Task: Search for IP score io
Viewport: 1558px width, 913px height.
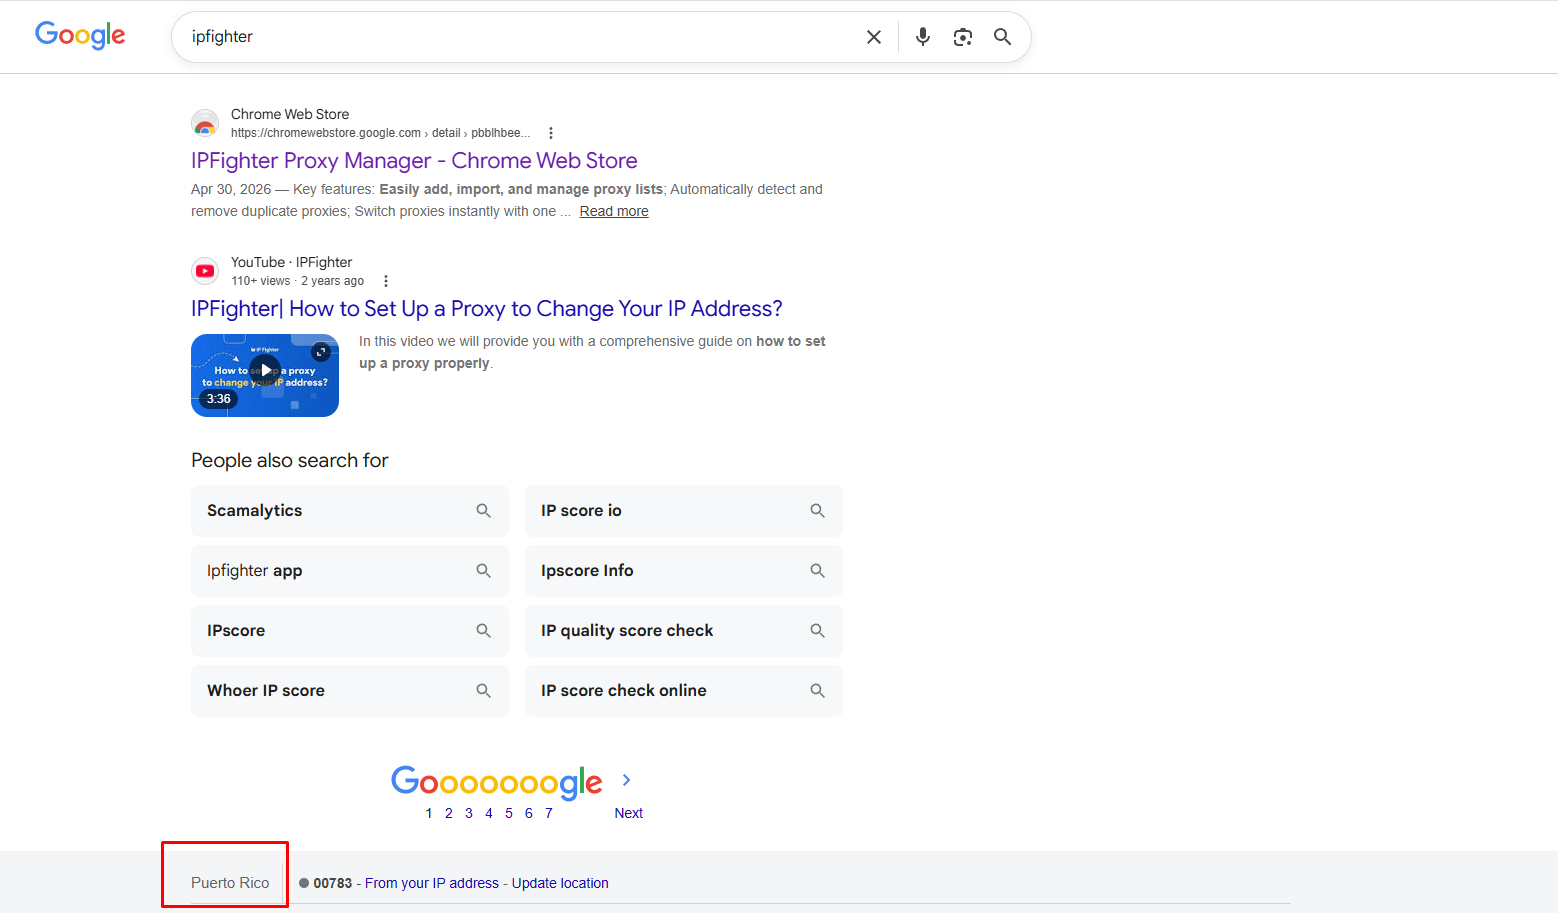Action: coord(684,511)
